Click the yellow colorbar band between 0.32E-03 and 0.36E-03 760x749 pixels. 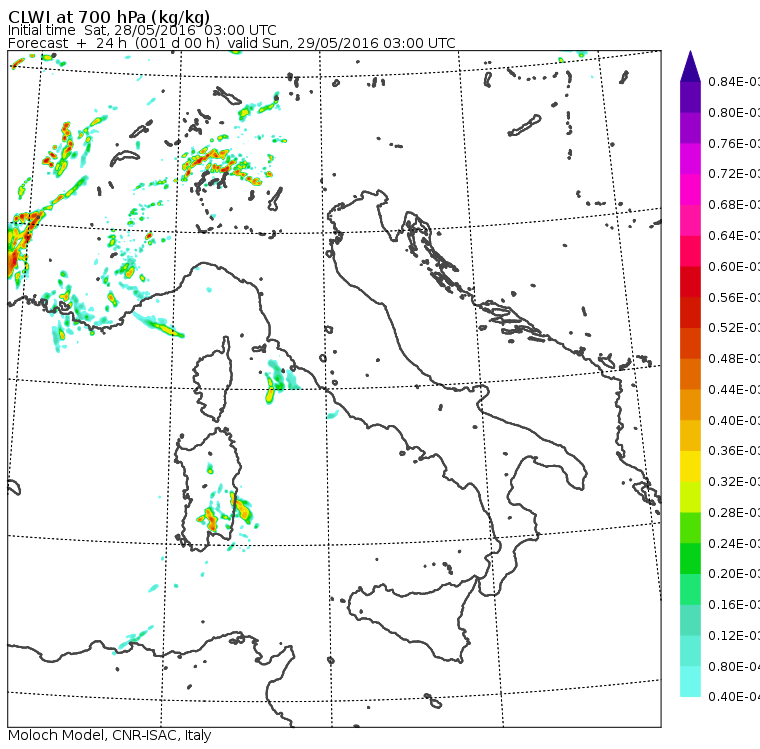pos(690,466)
